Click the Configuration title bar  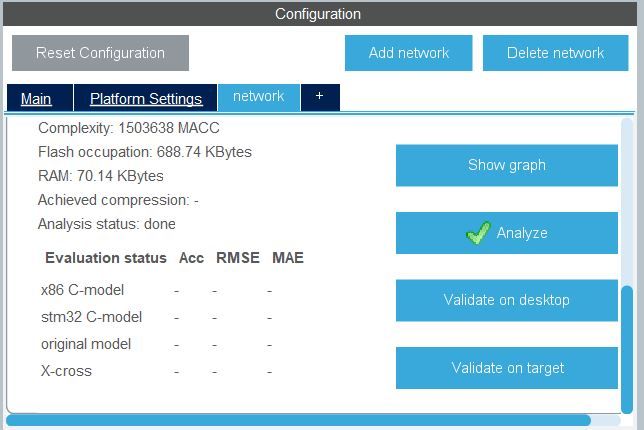[x=320, y=14]
